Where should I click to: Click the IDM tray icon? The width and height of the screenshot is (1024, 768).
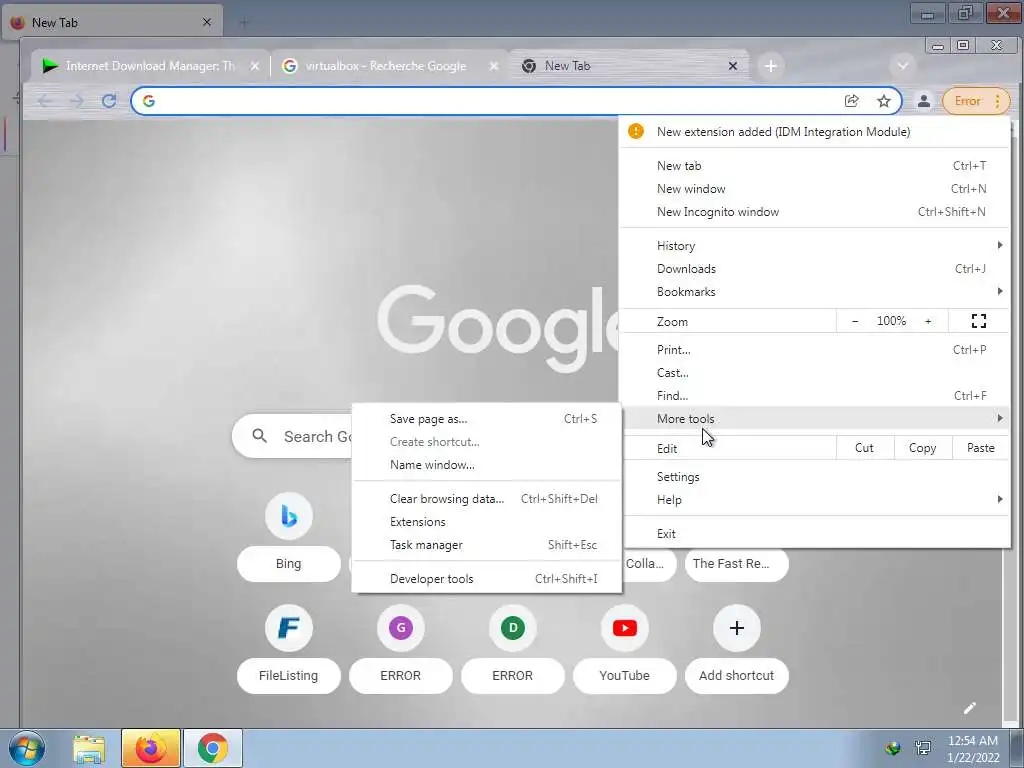[x=893, y=748]
